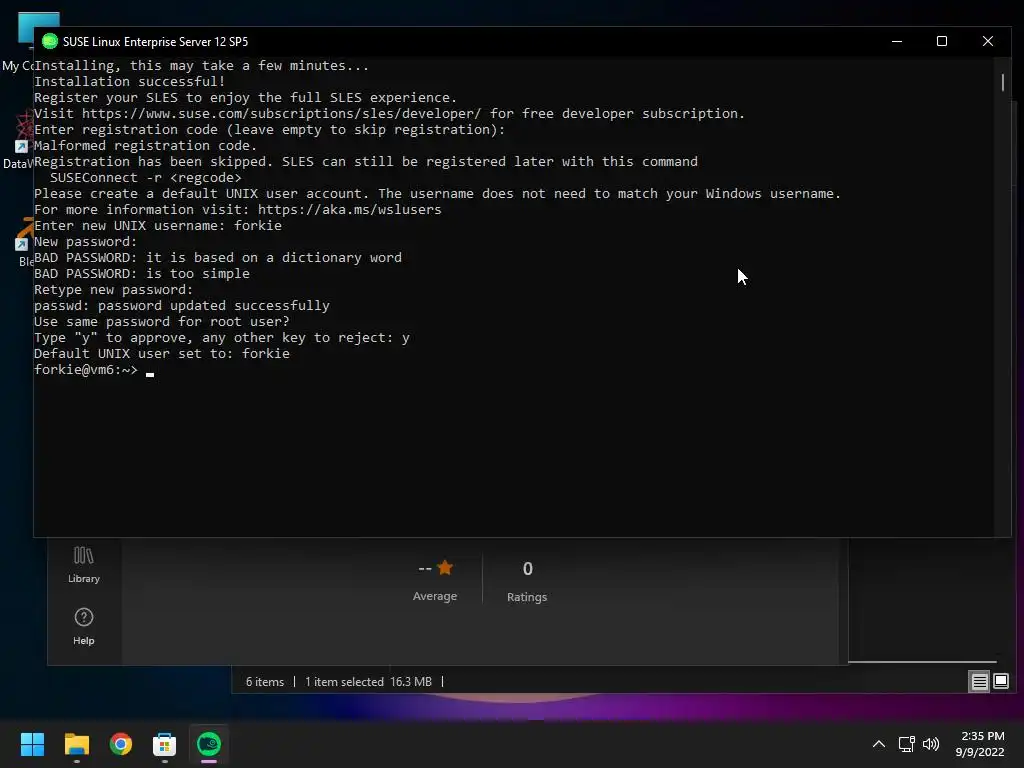
Task: Open the Windows Start menu
Action: pyautogui.click(x=32, y=744)
